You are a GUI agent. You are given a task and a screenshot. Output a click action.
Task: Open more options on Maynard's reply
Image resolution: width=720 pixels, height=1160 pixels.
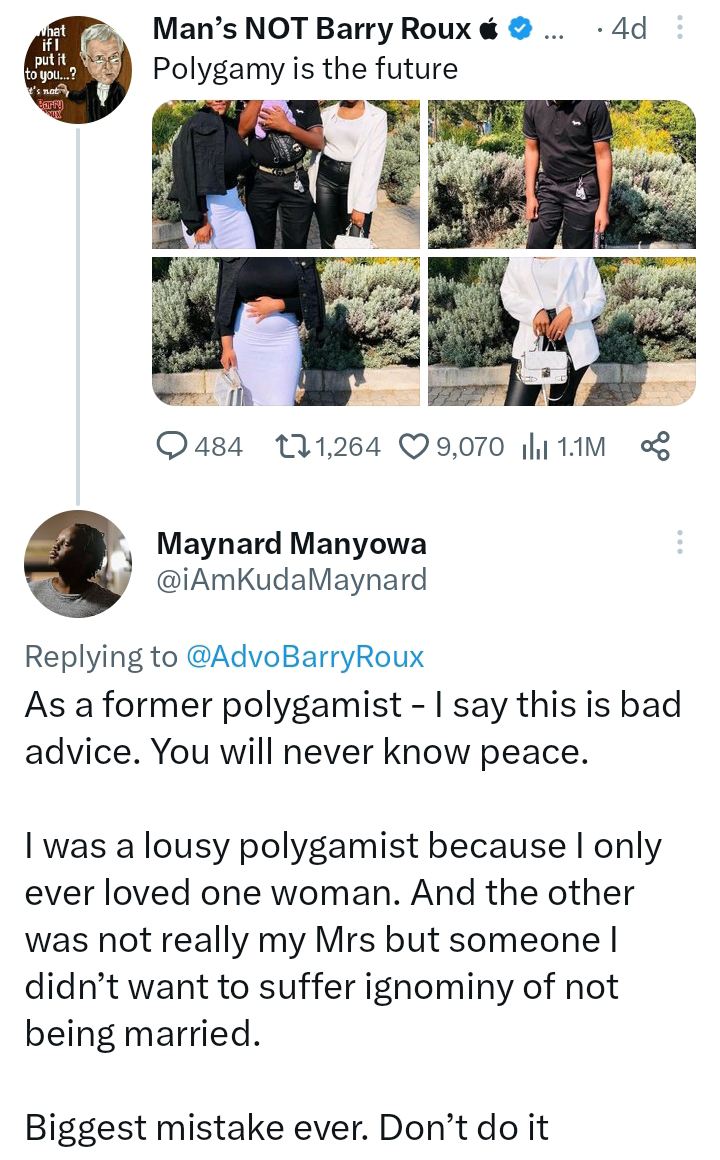point(680,542)
